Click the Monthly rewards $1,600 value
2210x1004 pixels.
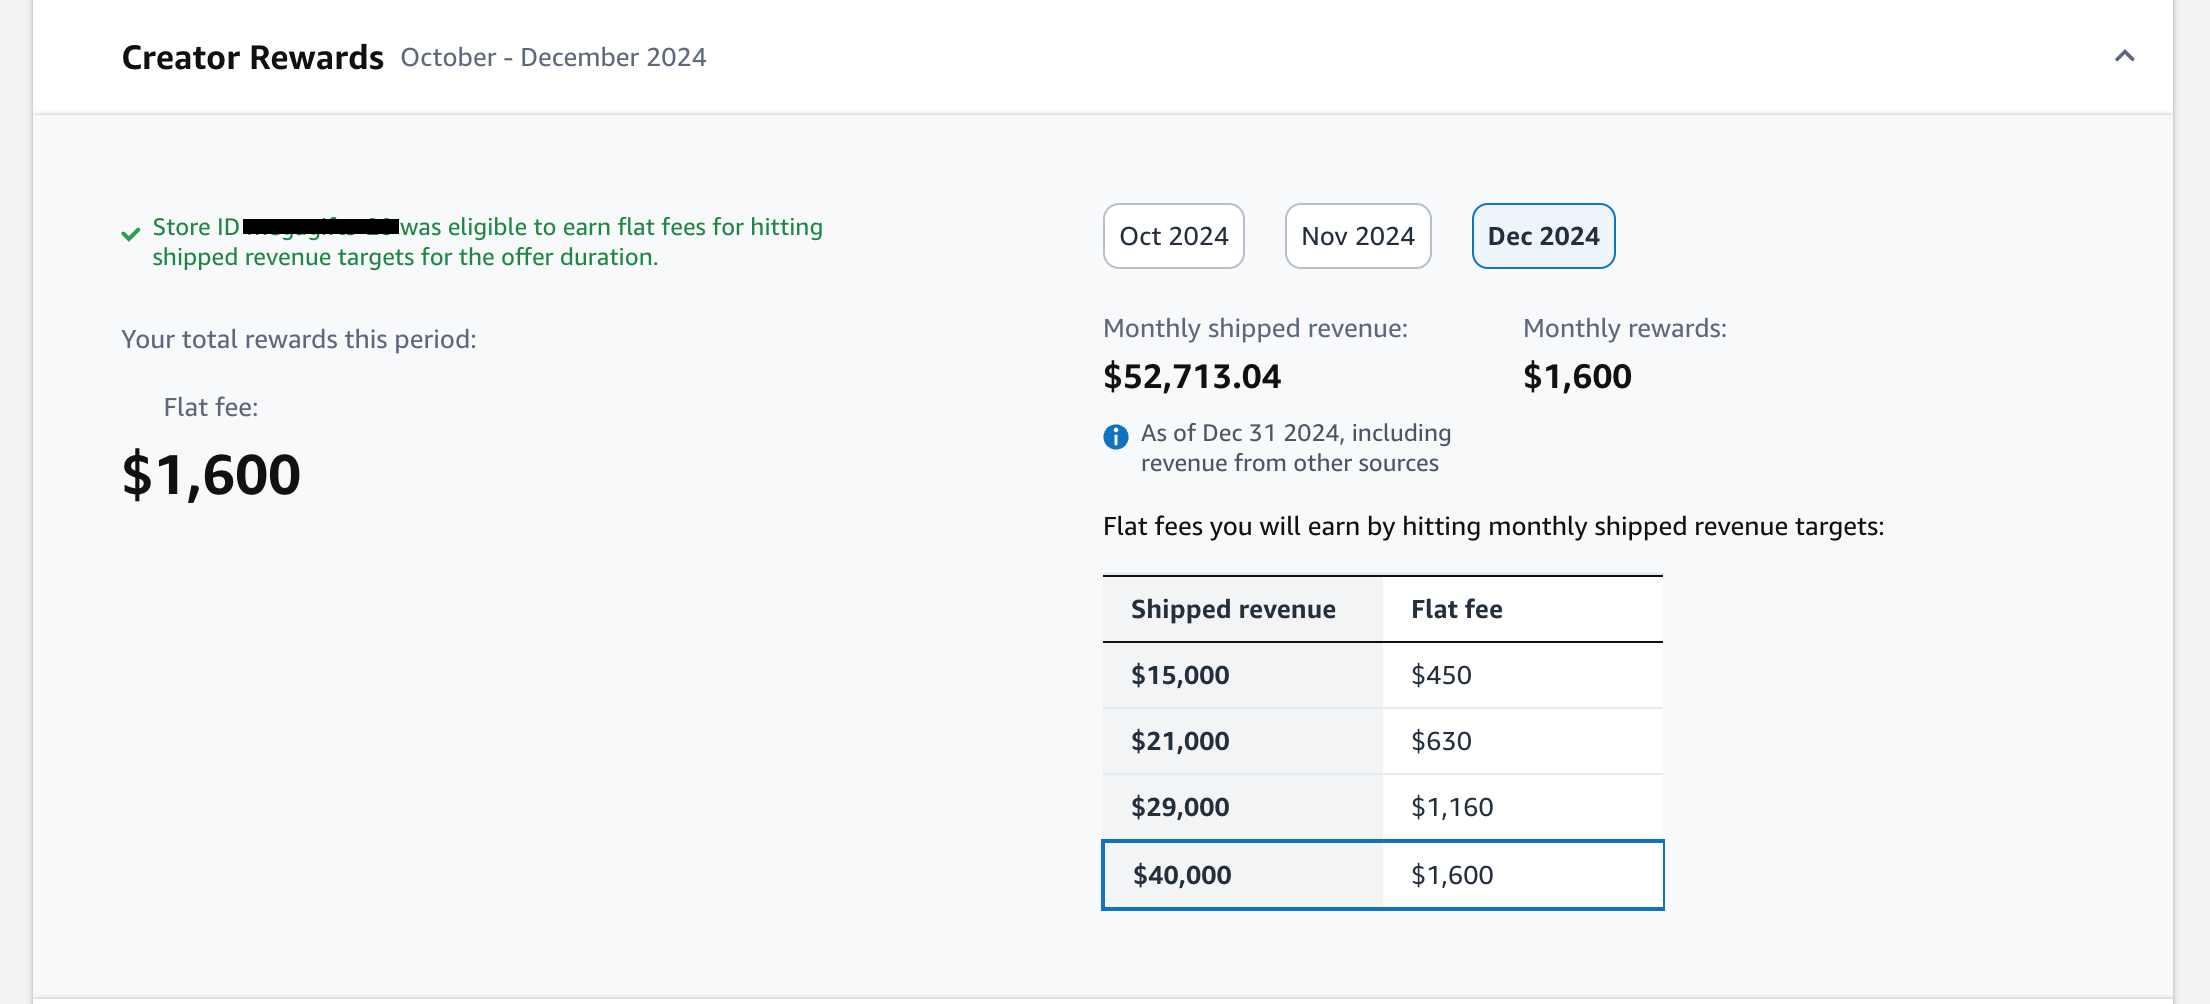pyautogui.click(x=1577, y=377)
